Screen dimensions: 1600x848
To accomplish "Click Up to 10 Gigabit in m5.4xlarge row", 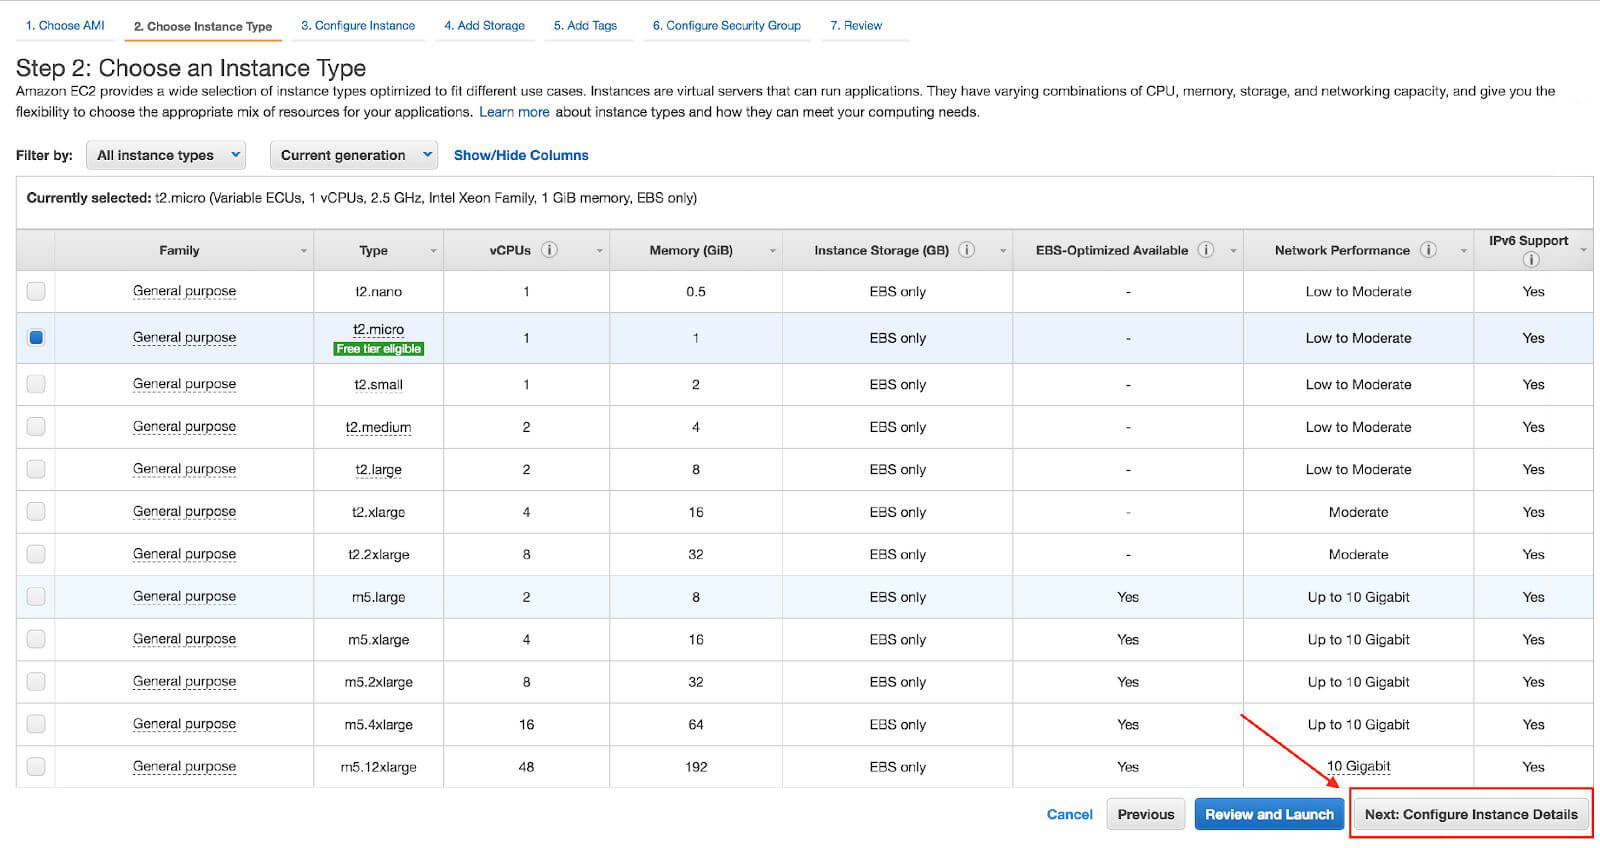I will pyautogui.click(x=1358, y=724).
